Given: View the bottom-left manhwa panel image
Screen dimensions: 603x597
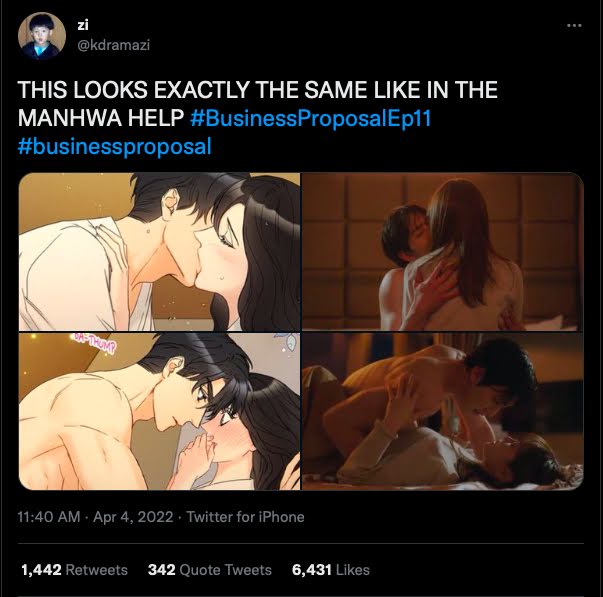Looking at the screenshot, I should click(x=159, y=411).
